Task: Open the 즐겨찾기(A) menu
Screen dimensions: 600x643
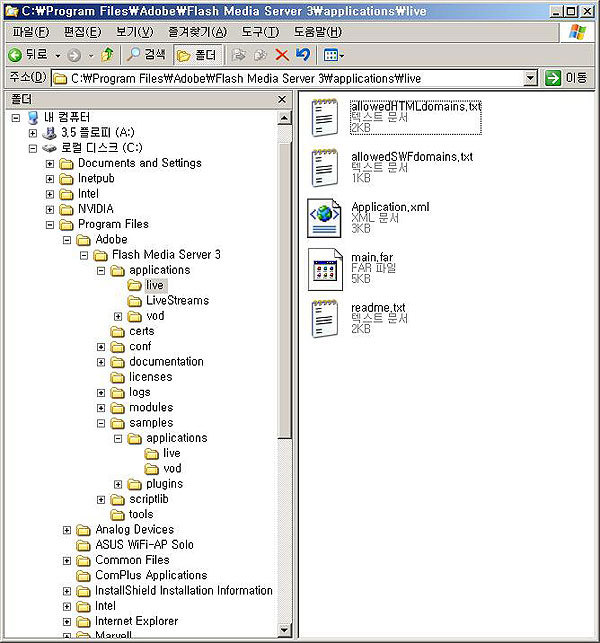Action: tap(197, 32)
